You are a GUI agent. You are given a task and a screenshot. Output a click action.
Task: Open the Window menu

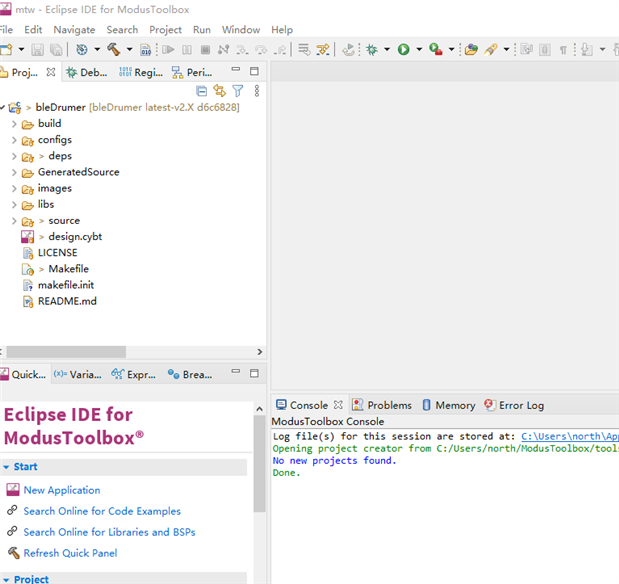(x=241, y=30)
